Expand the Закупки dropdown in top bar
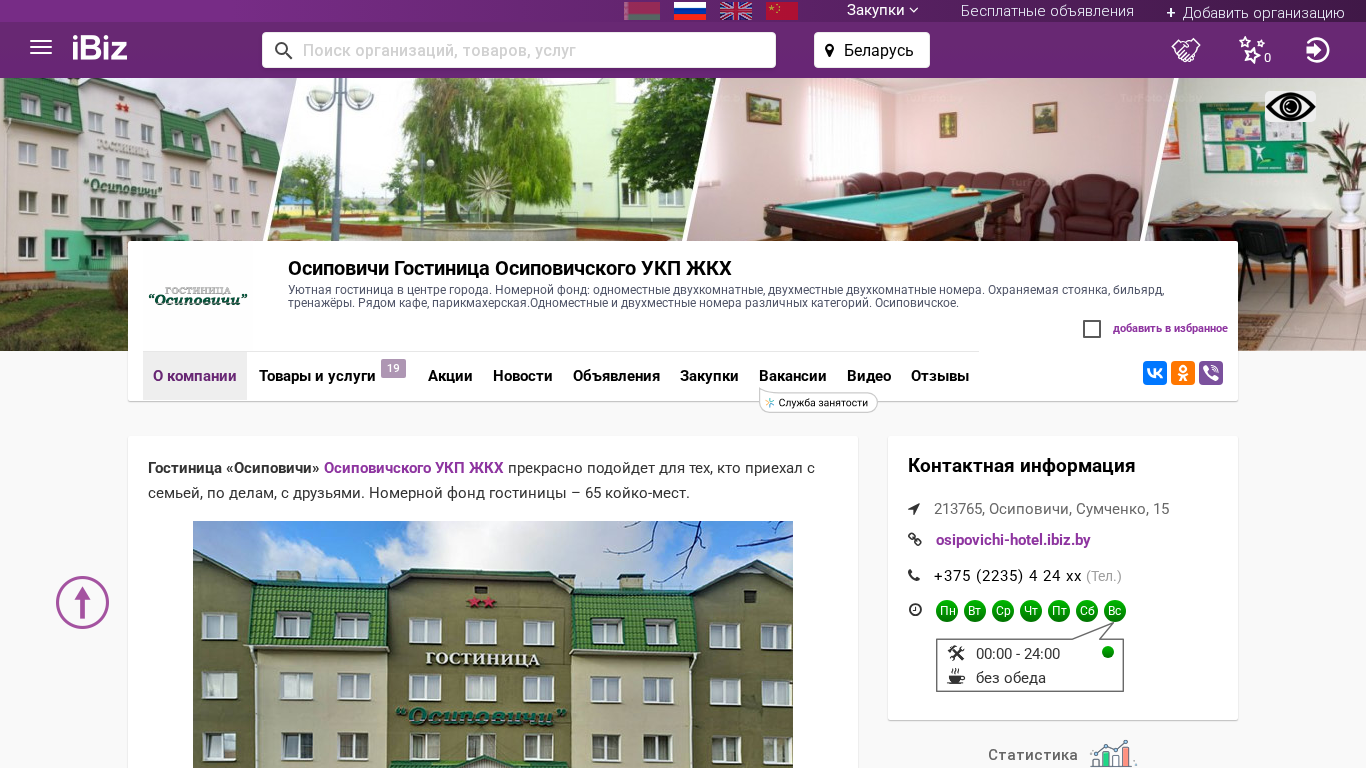Screen dimensions: 1366x768 point(883,11)
